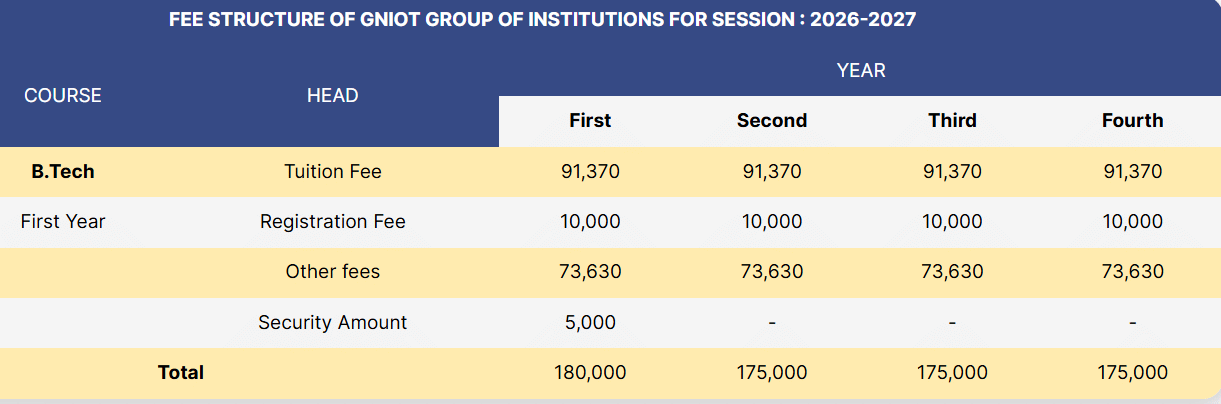This screenshot has width=1221, height=404.
Task: Select second year Other fees 73,630
Action: (771, 272)
